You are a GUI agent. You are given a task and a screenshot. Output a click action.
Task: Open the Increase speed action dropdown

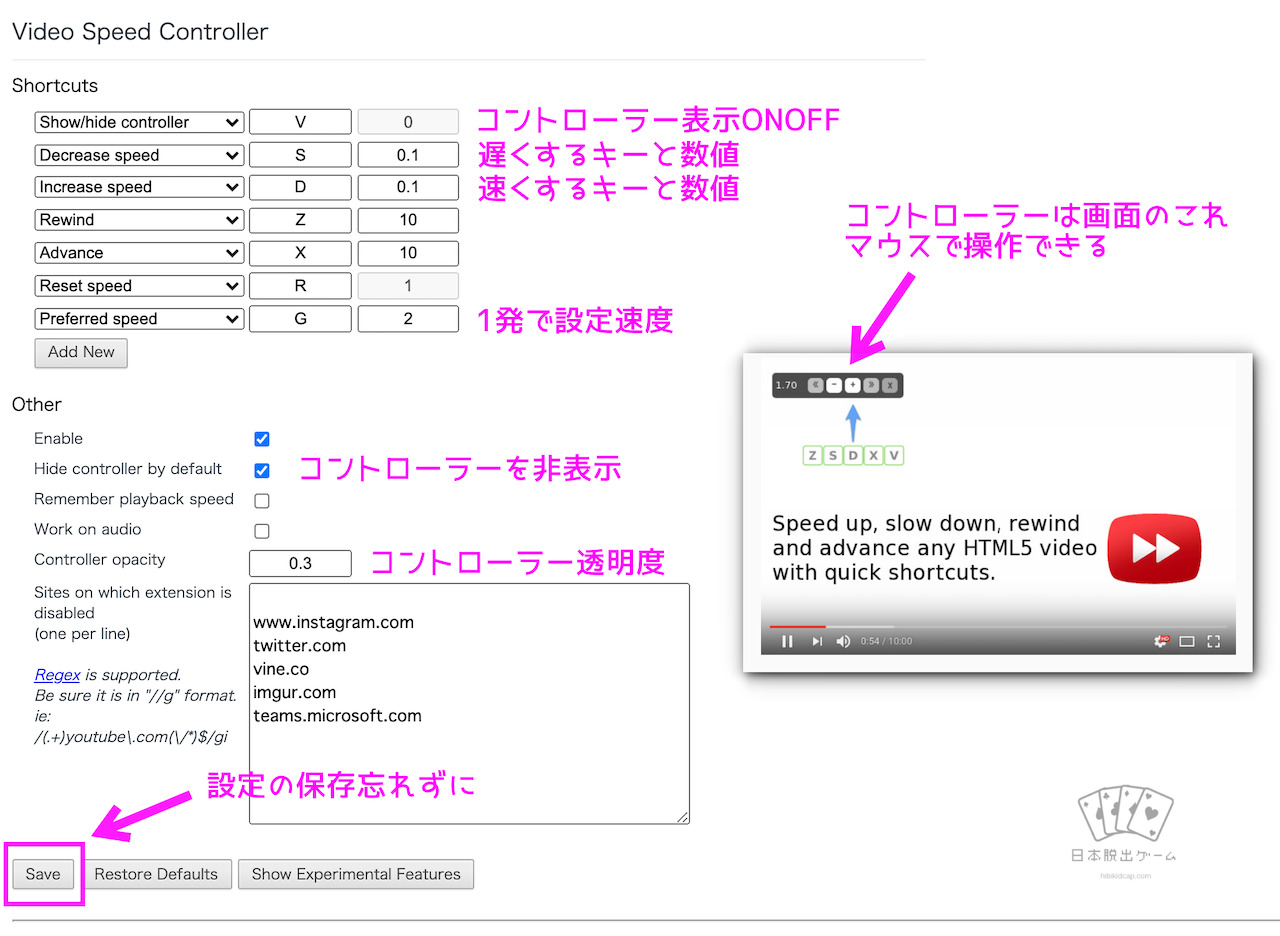click(139, 187)
